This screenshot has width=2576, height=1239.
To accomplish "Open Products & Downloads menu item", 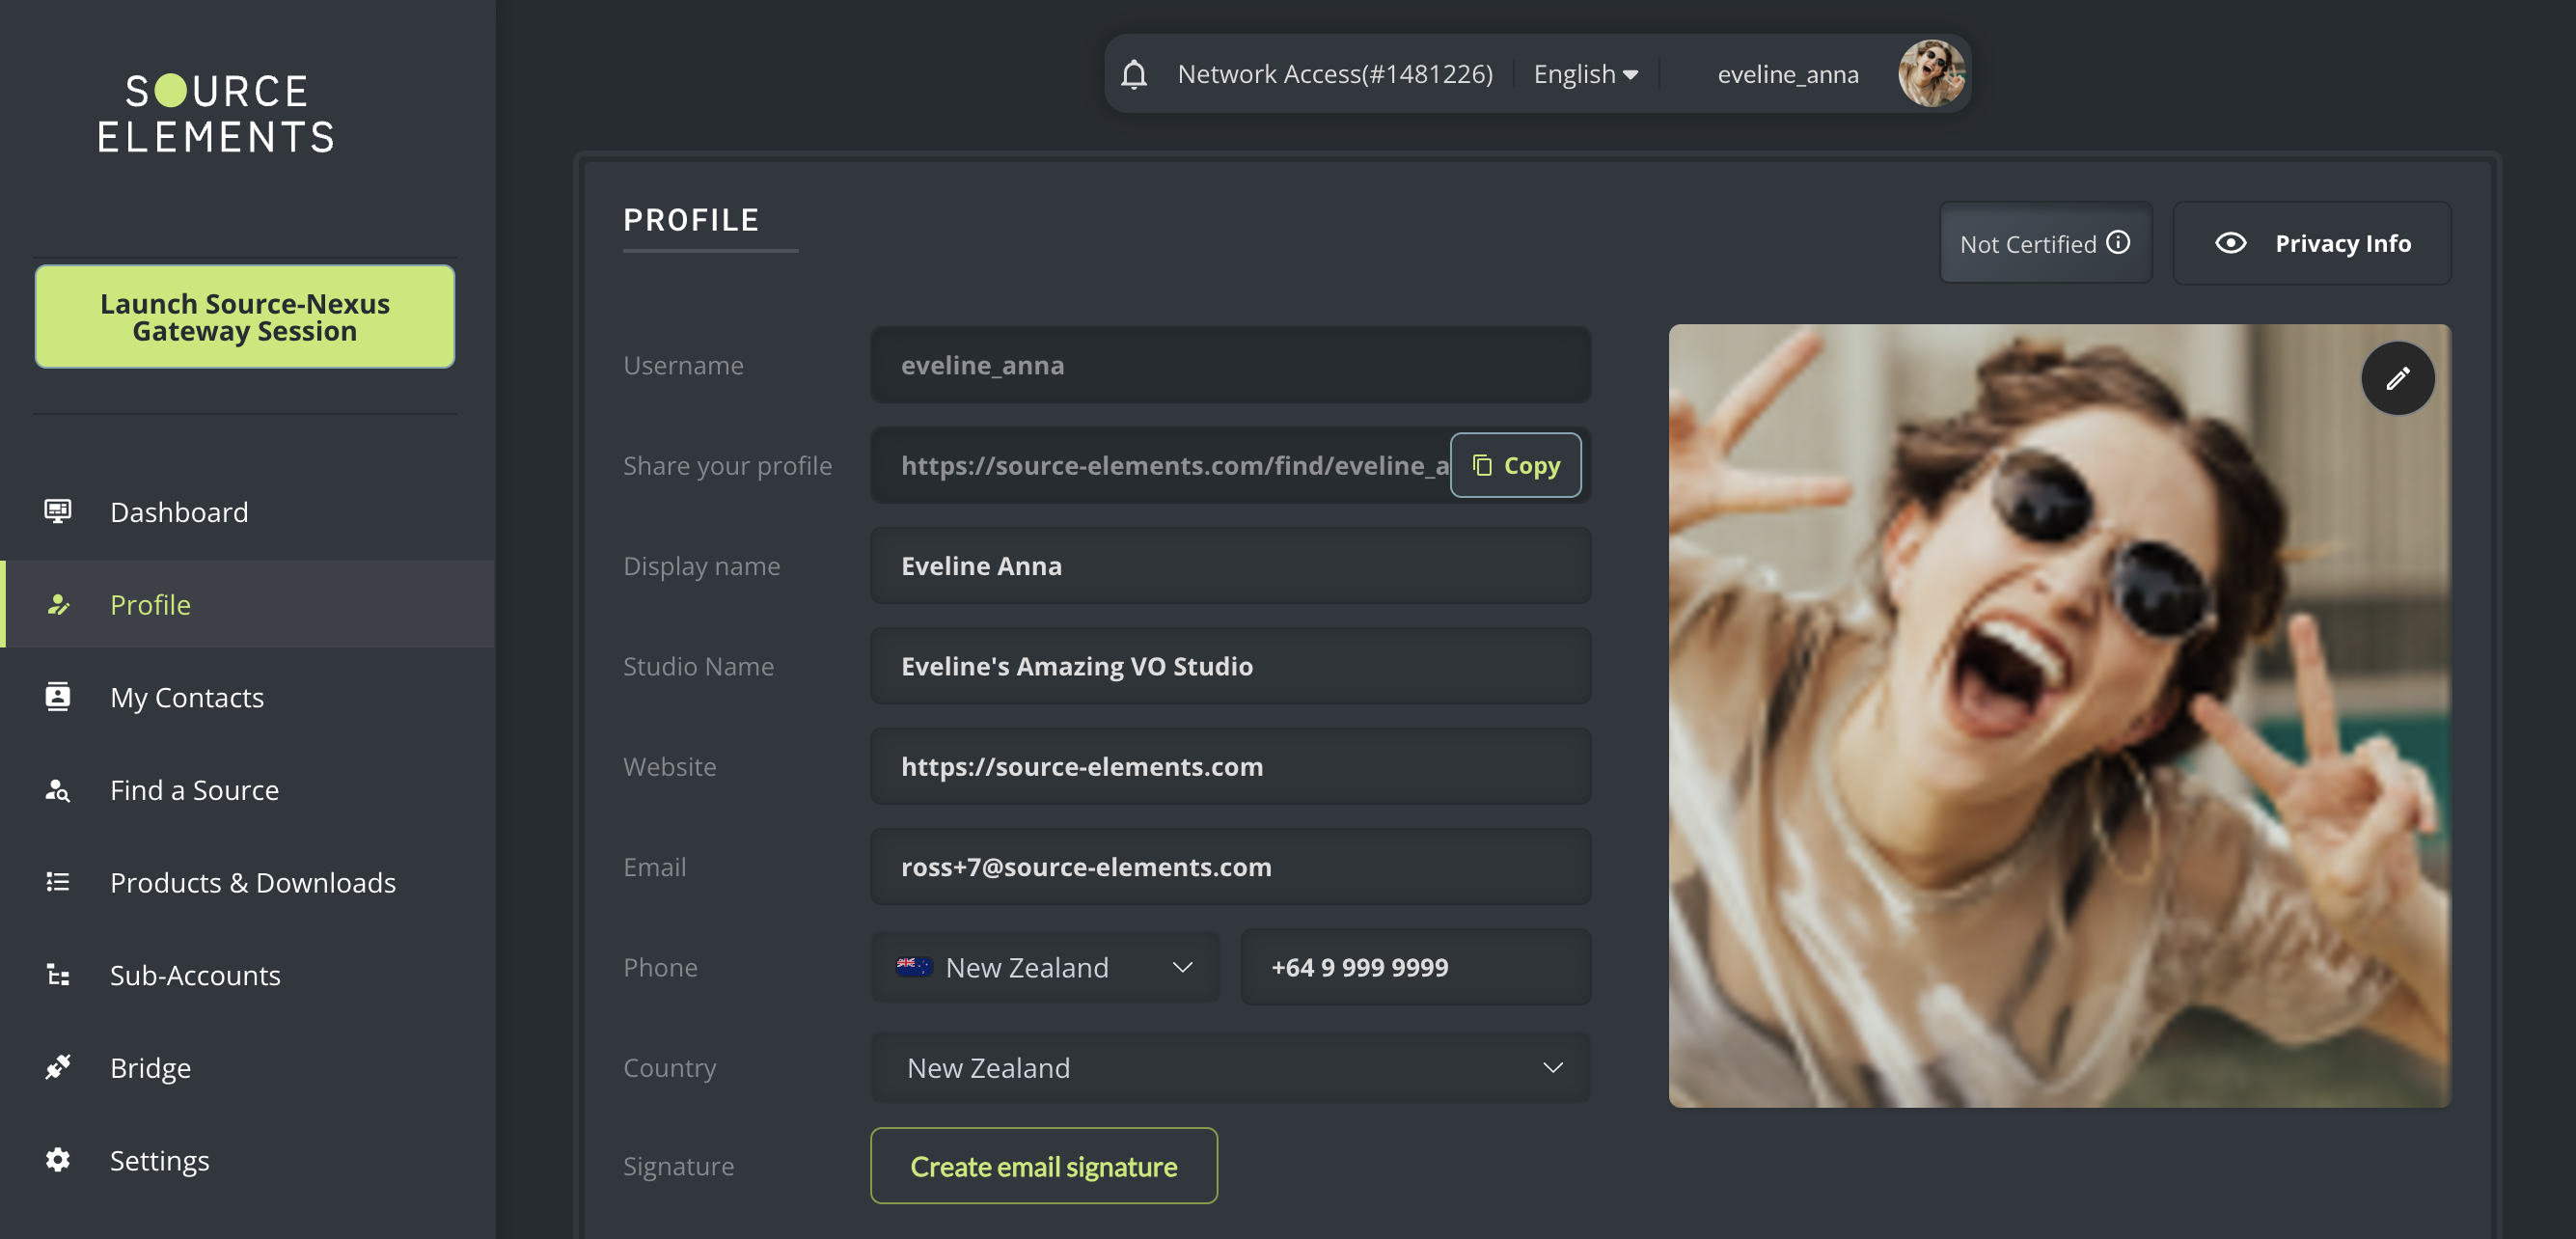I will [x=252, y=882].
